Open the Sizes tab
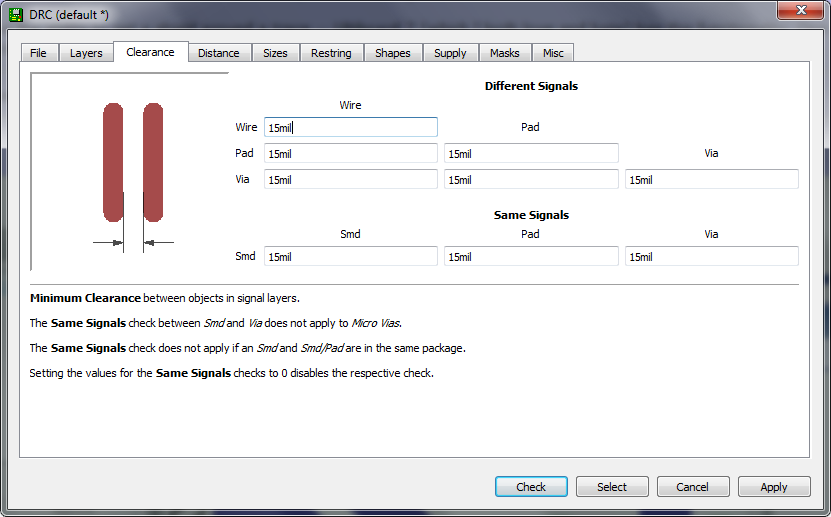The width and height of the screenshot is (831, 517). [275, 53]
